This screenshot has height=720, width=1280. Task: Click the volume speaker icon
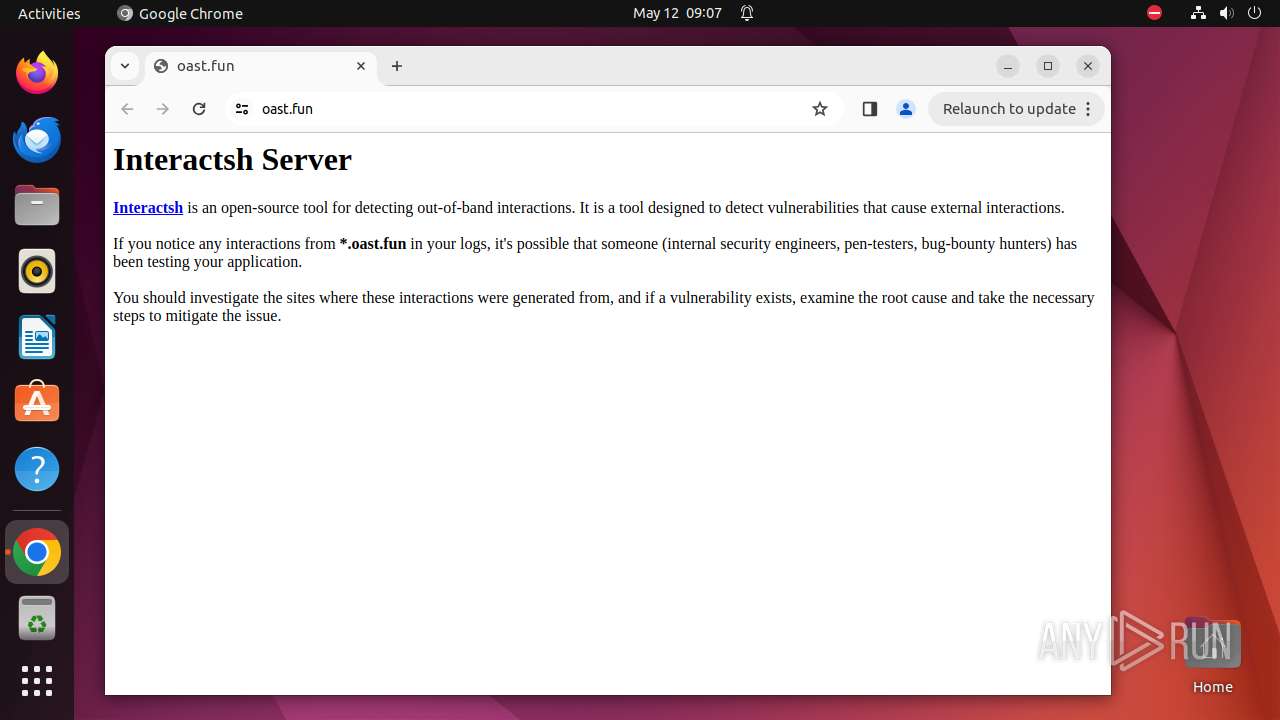tap(1227, 13)
